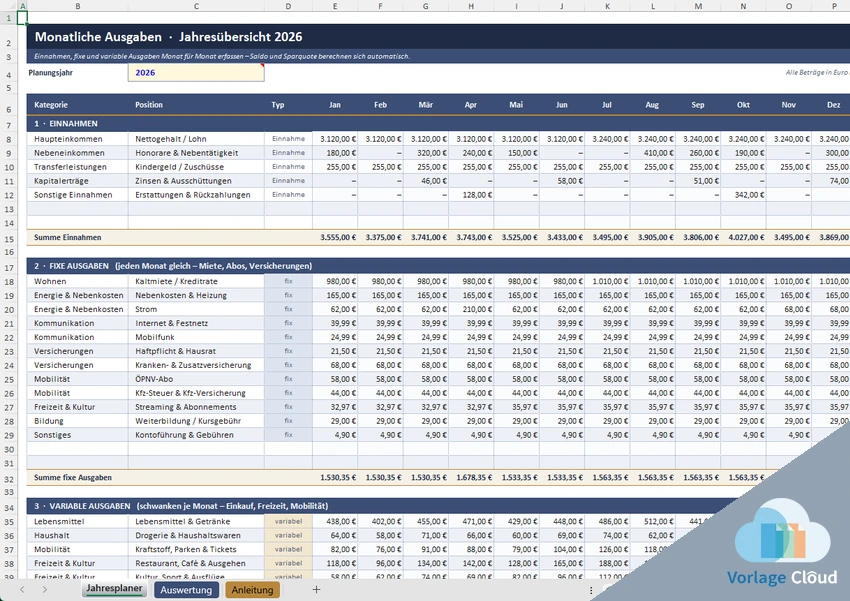850x601 pixels.
Task: Select column H header
Action: (x=471, y=7)
